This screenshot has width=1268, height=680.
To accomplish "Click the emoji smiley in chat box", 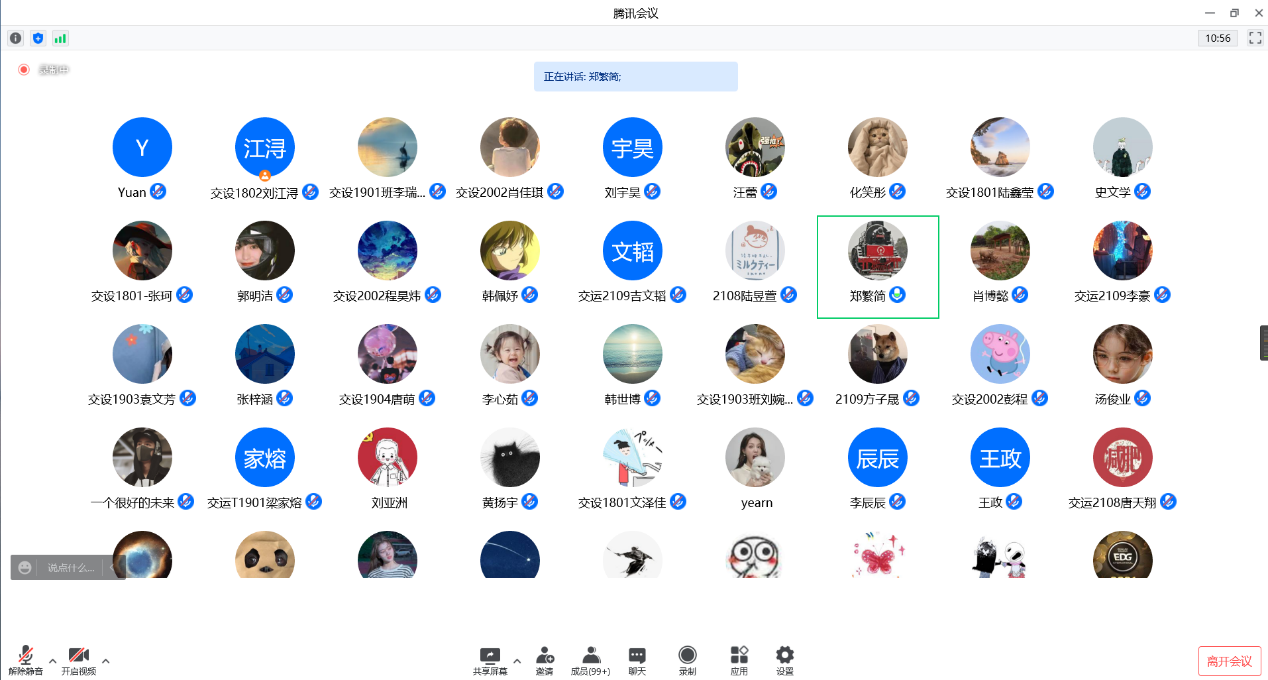I will pyautogui.click(x=25, y=567).
